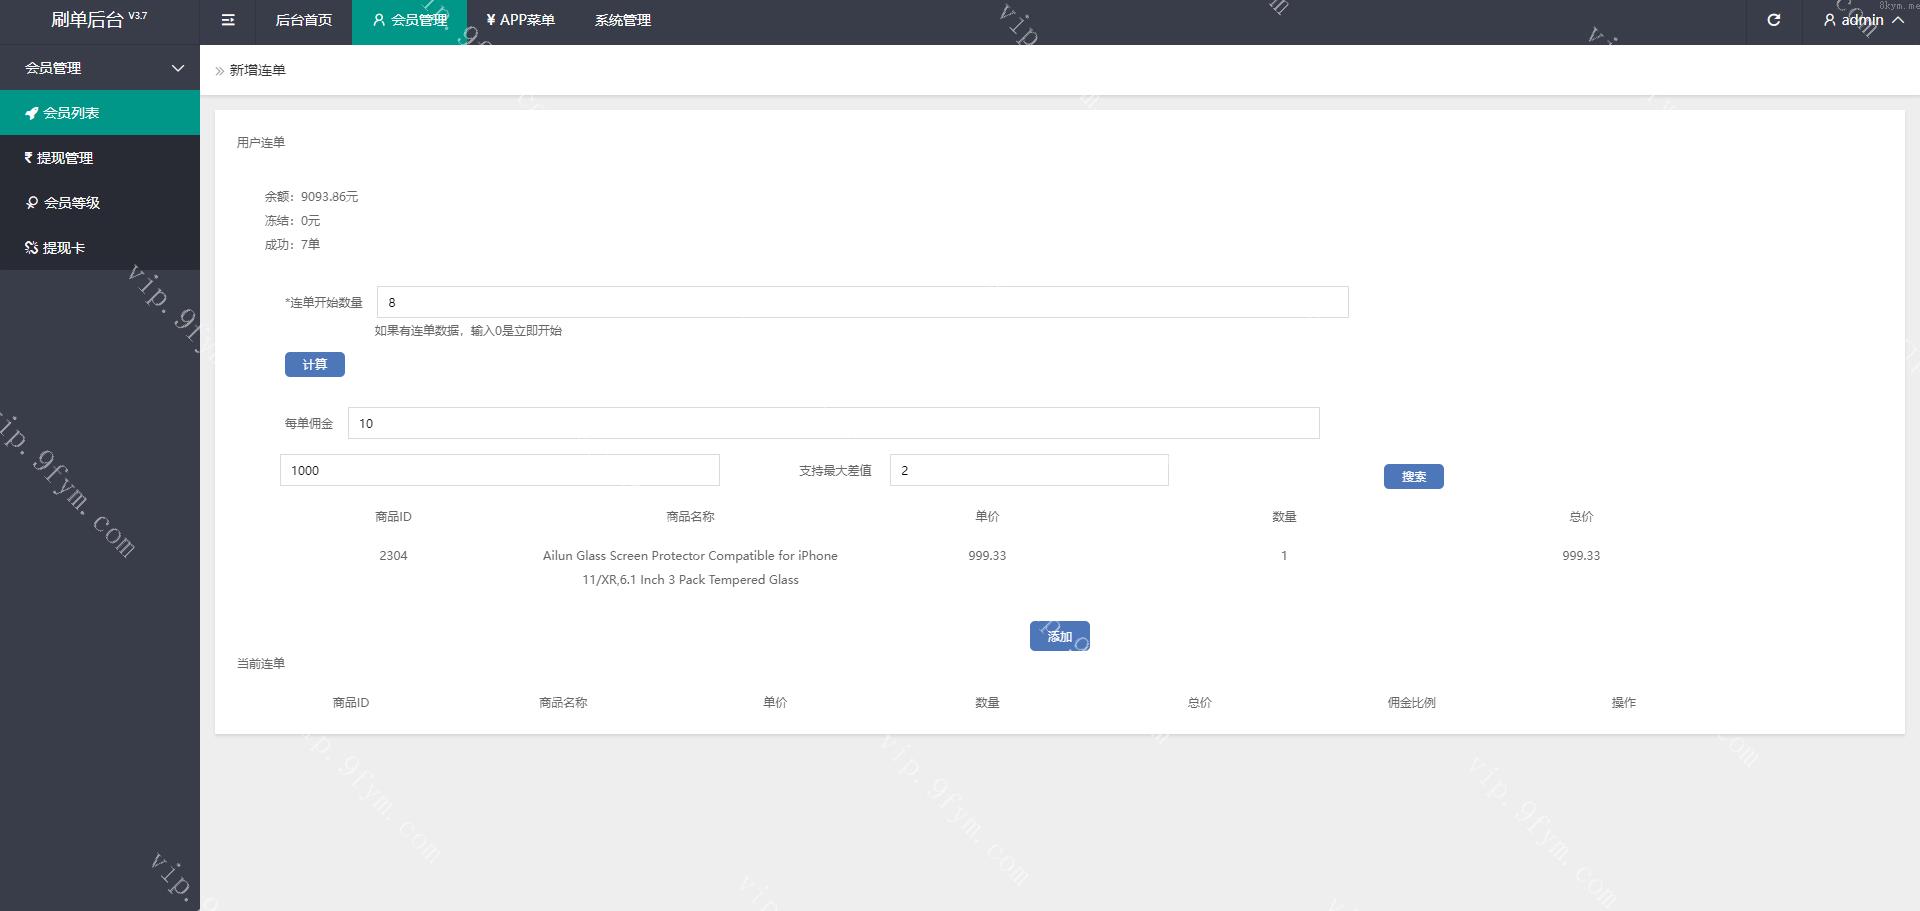Switch to the APP菜单 top menu
This screenshot has width=1920, height=911.
tap(520, 20)
